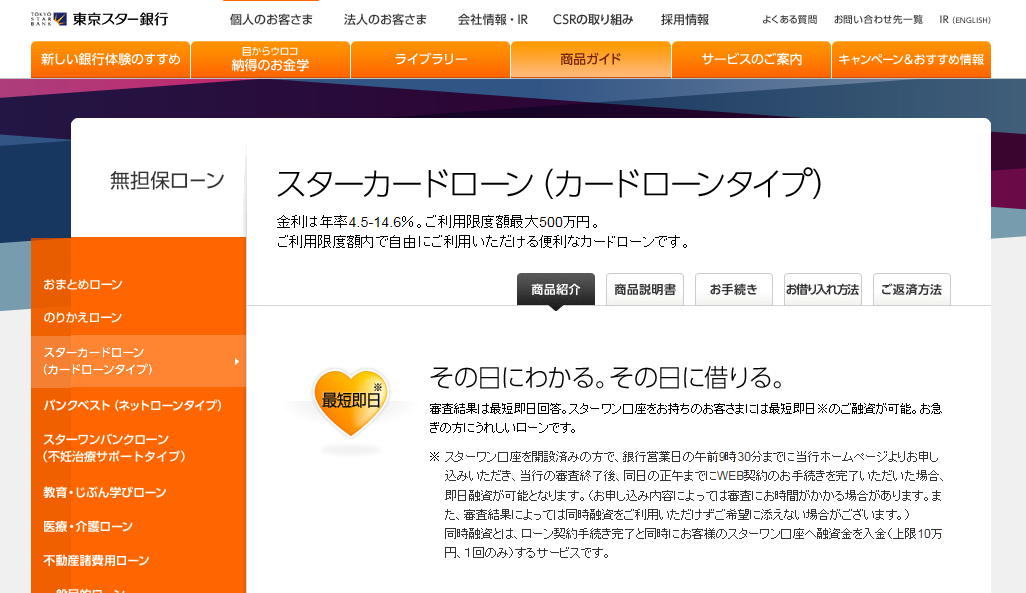Screen dimensions: 1026x593
Task: Click the スターカードローン (カードローンタイプ) page title
Action: [548, 183]
